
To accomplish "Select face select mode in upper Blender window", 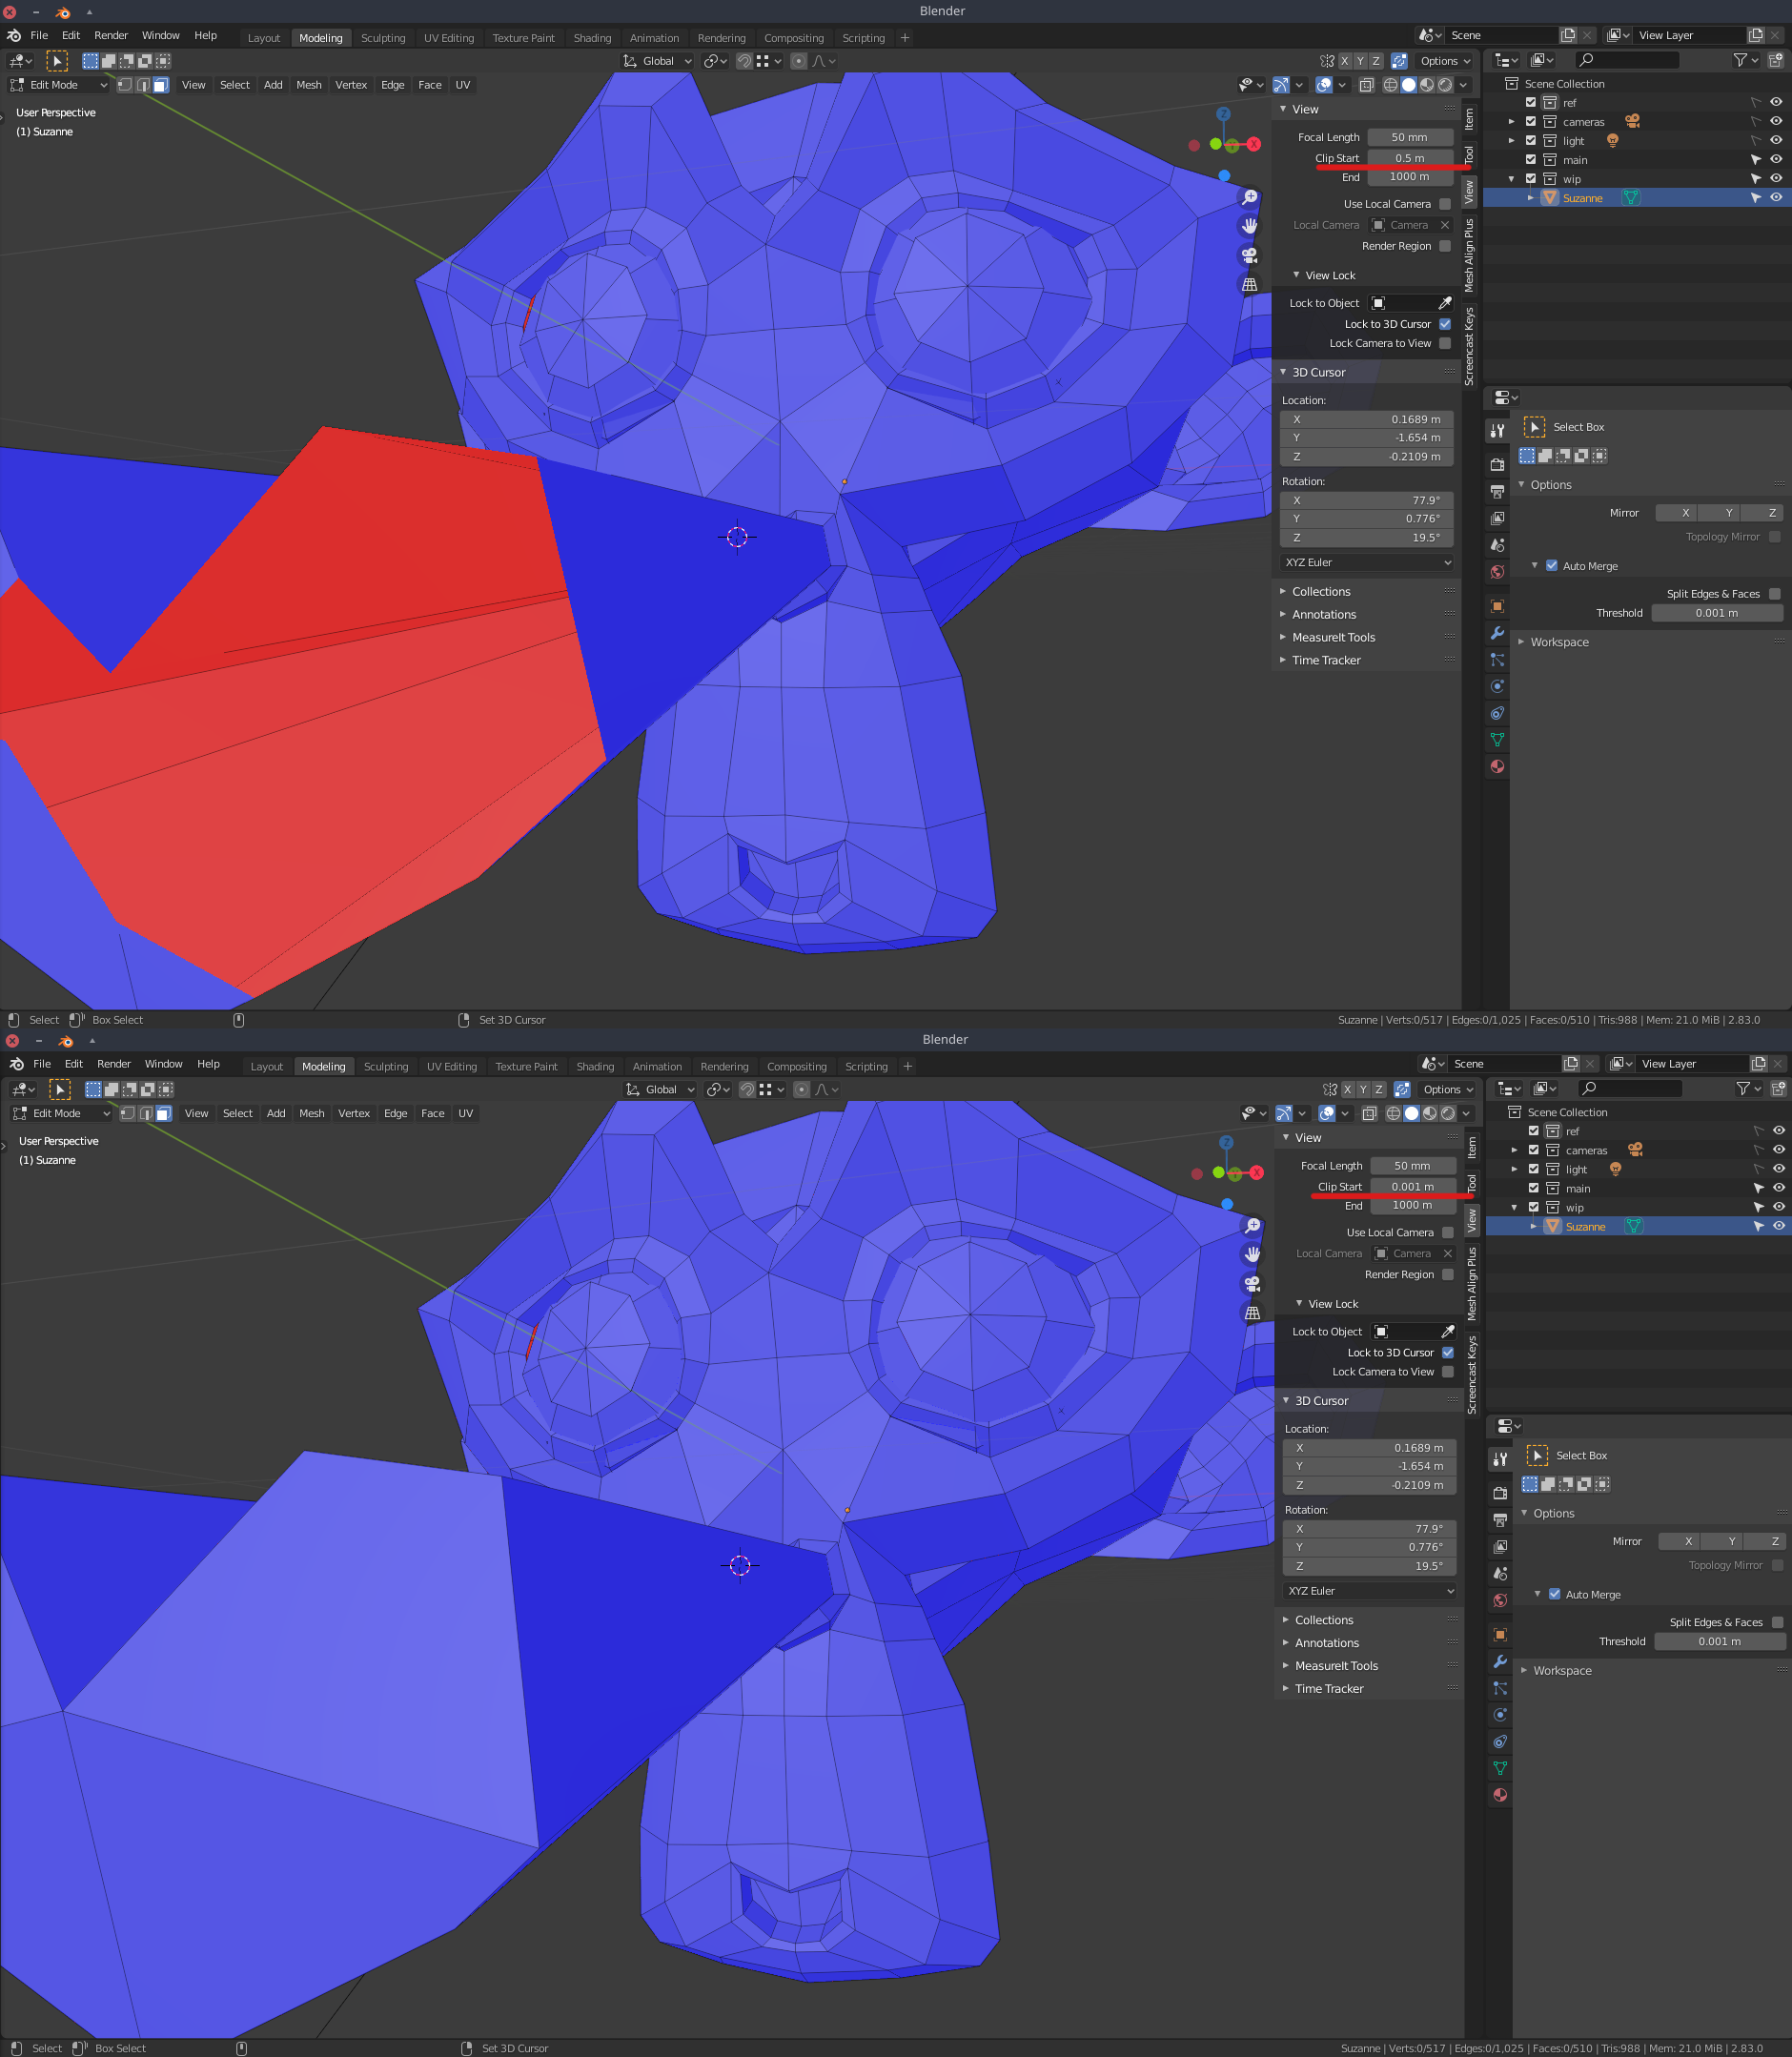I will point(161,85).
